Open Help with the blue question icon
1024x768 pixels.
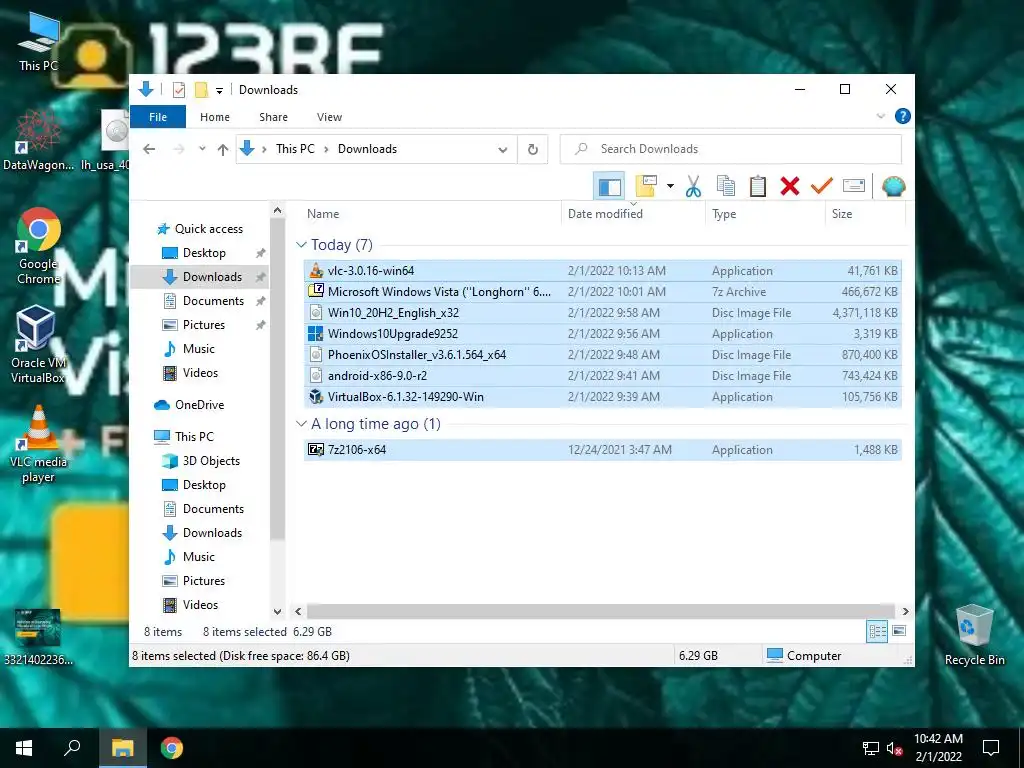tap(903, 116)
